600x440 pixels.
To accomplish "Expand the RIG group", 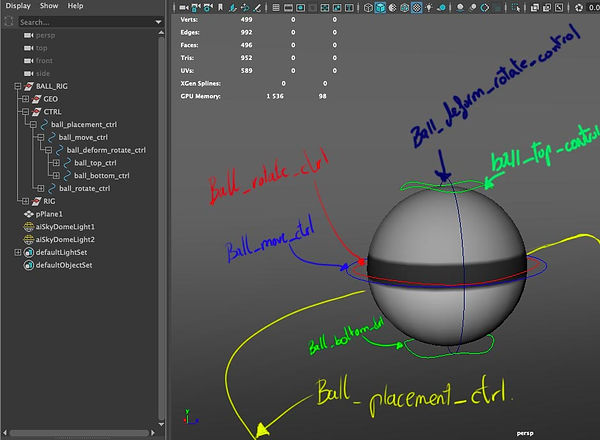I will click(x=25, y=201).
